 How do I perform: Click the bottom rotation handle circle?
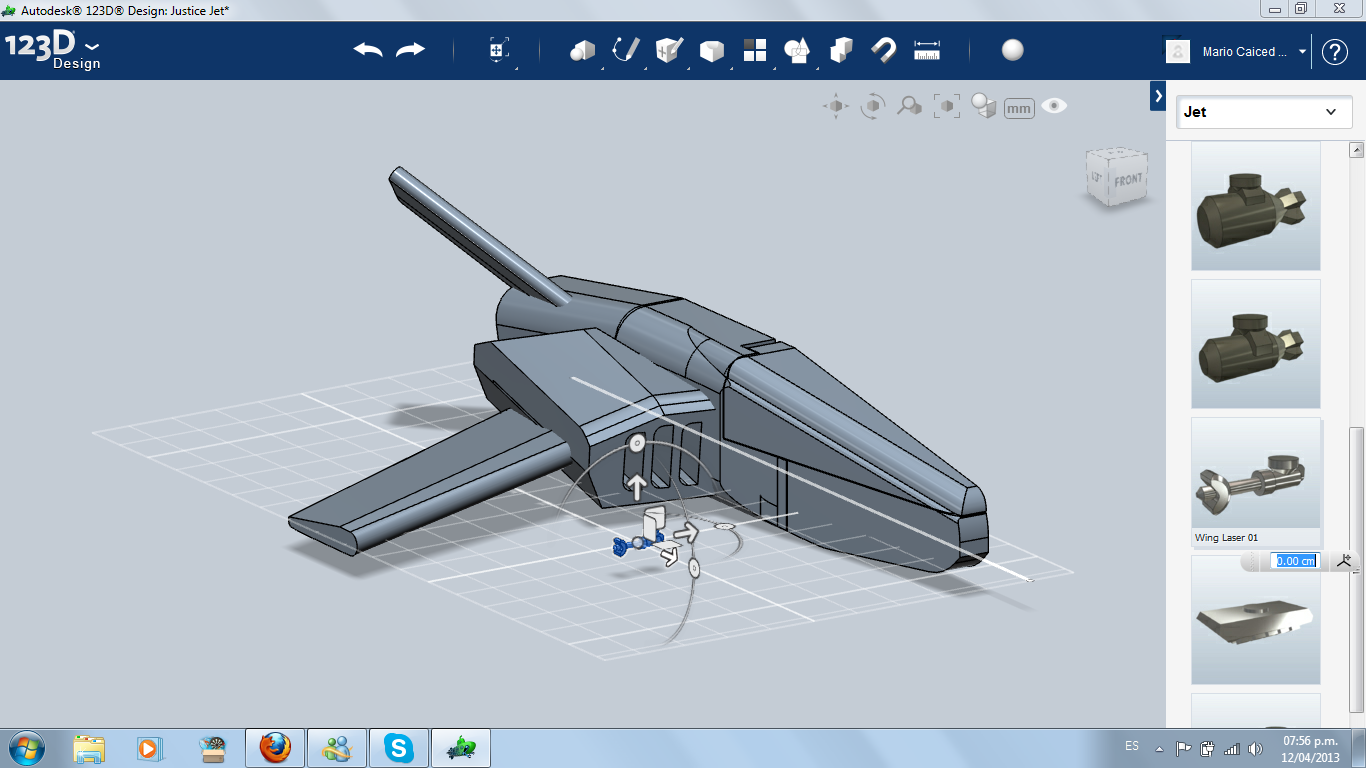(694, 569)
